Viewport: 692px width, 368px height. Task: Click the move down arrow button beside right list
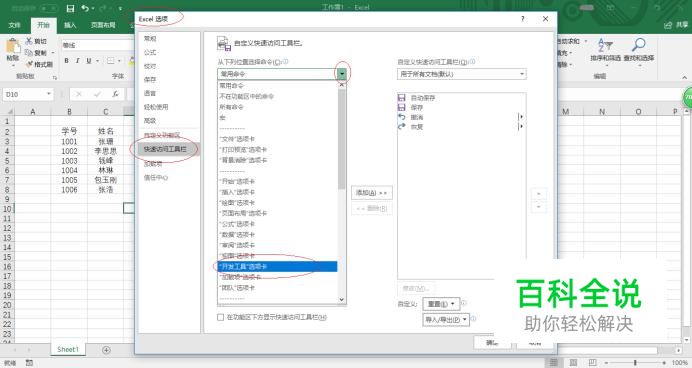(538, 207)
